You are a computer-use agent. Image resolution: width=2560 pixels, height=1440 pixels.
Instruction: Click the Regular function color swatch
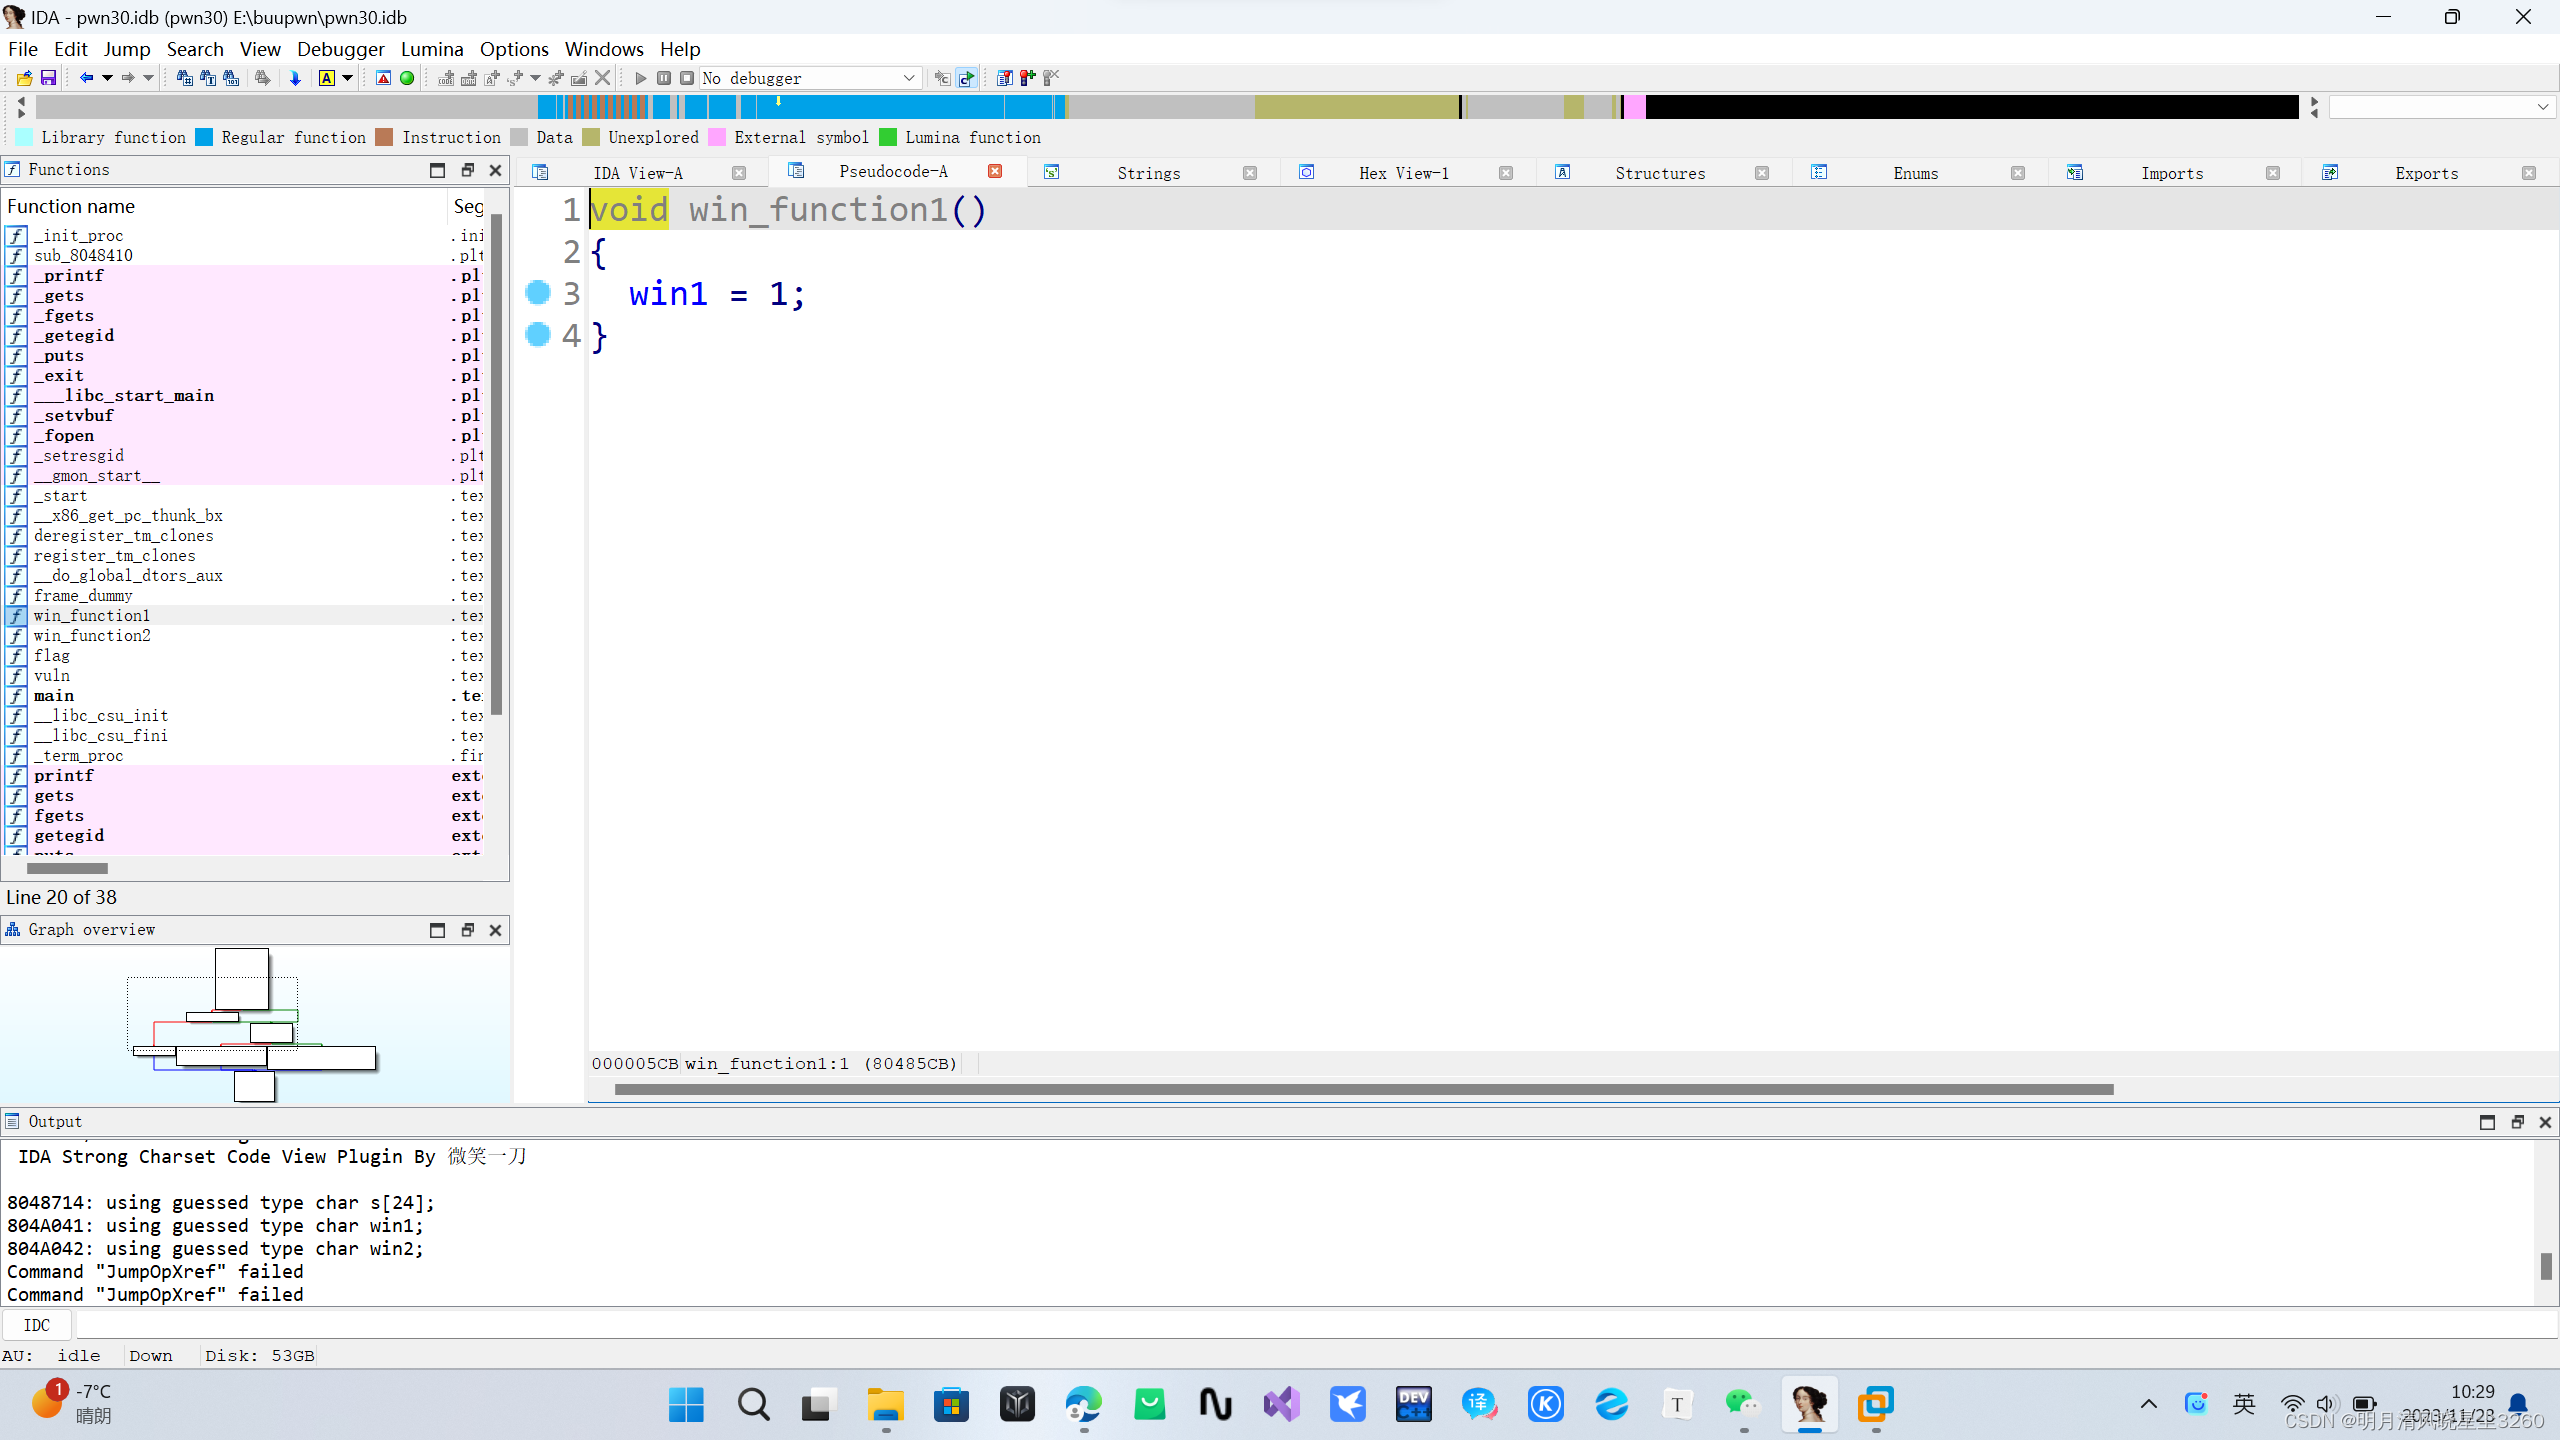point(204,138)
